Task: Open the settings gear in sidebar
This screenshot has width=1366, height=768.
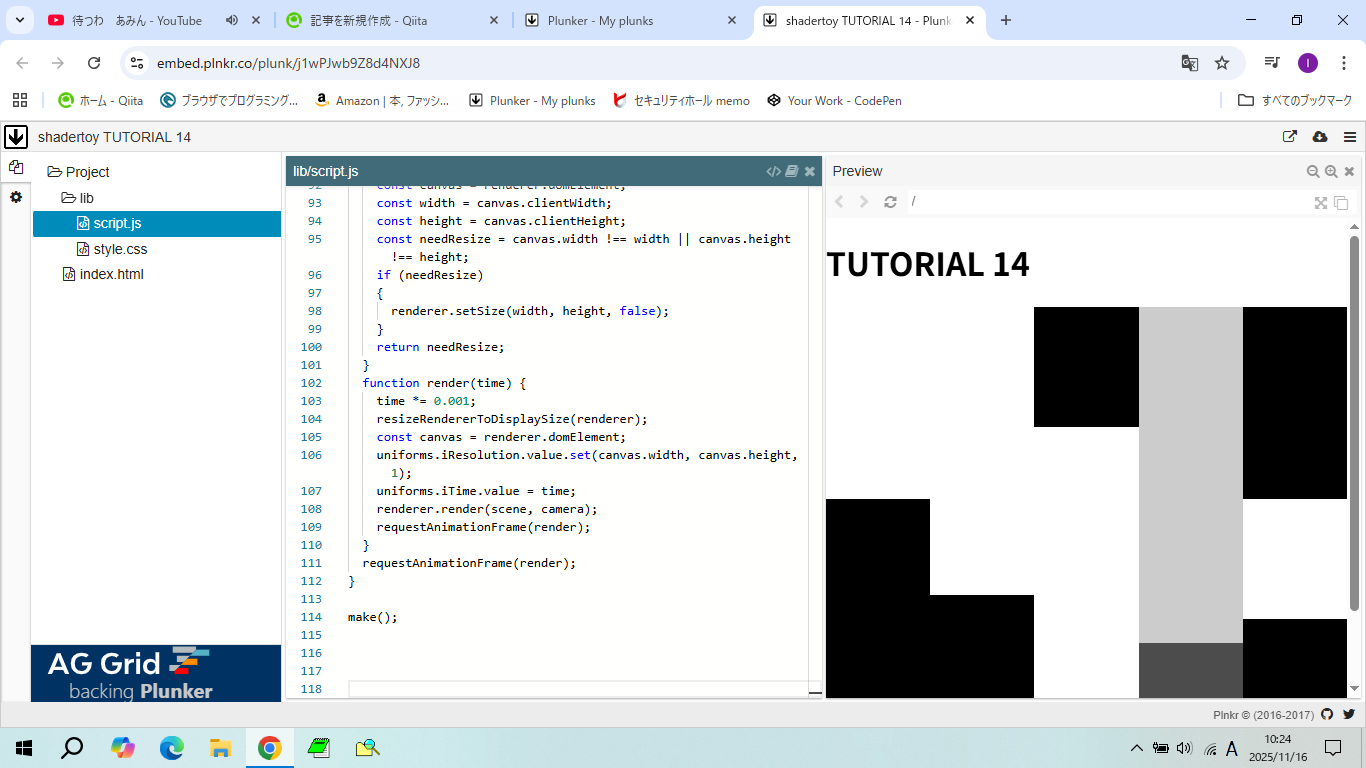Action: (15, 197)
